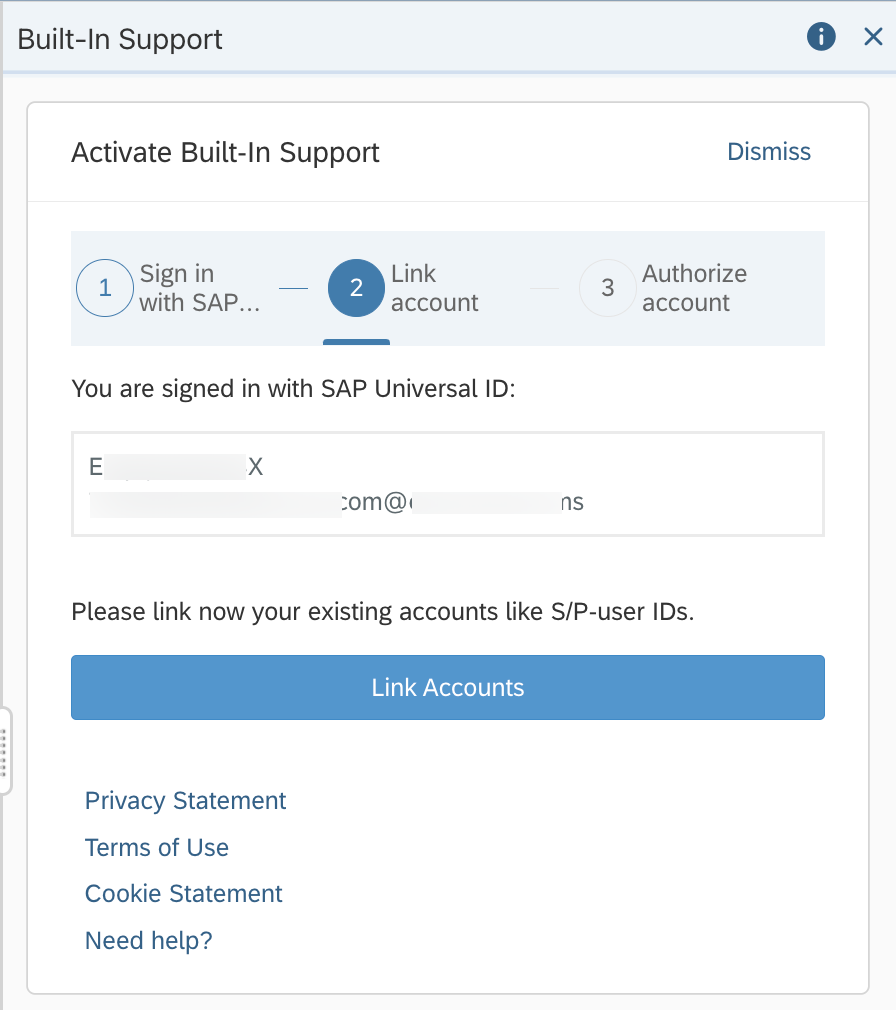Screen dimensions: 896x1010
Task: Close the Built-In Support panel
Action: click(873, 37)
